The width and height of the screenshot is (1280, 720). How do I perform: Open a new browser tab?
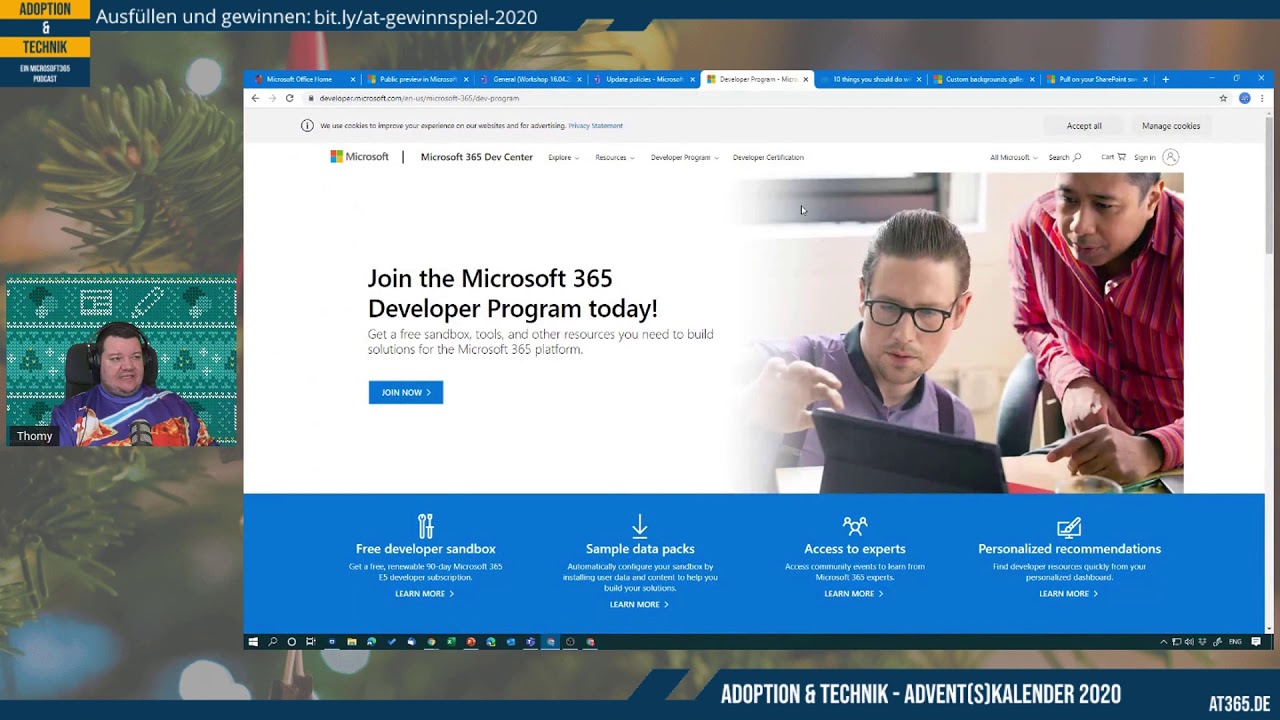[1165, 79]
